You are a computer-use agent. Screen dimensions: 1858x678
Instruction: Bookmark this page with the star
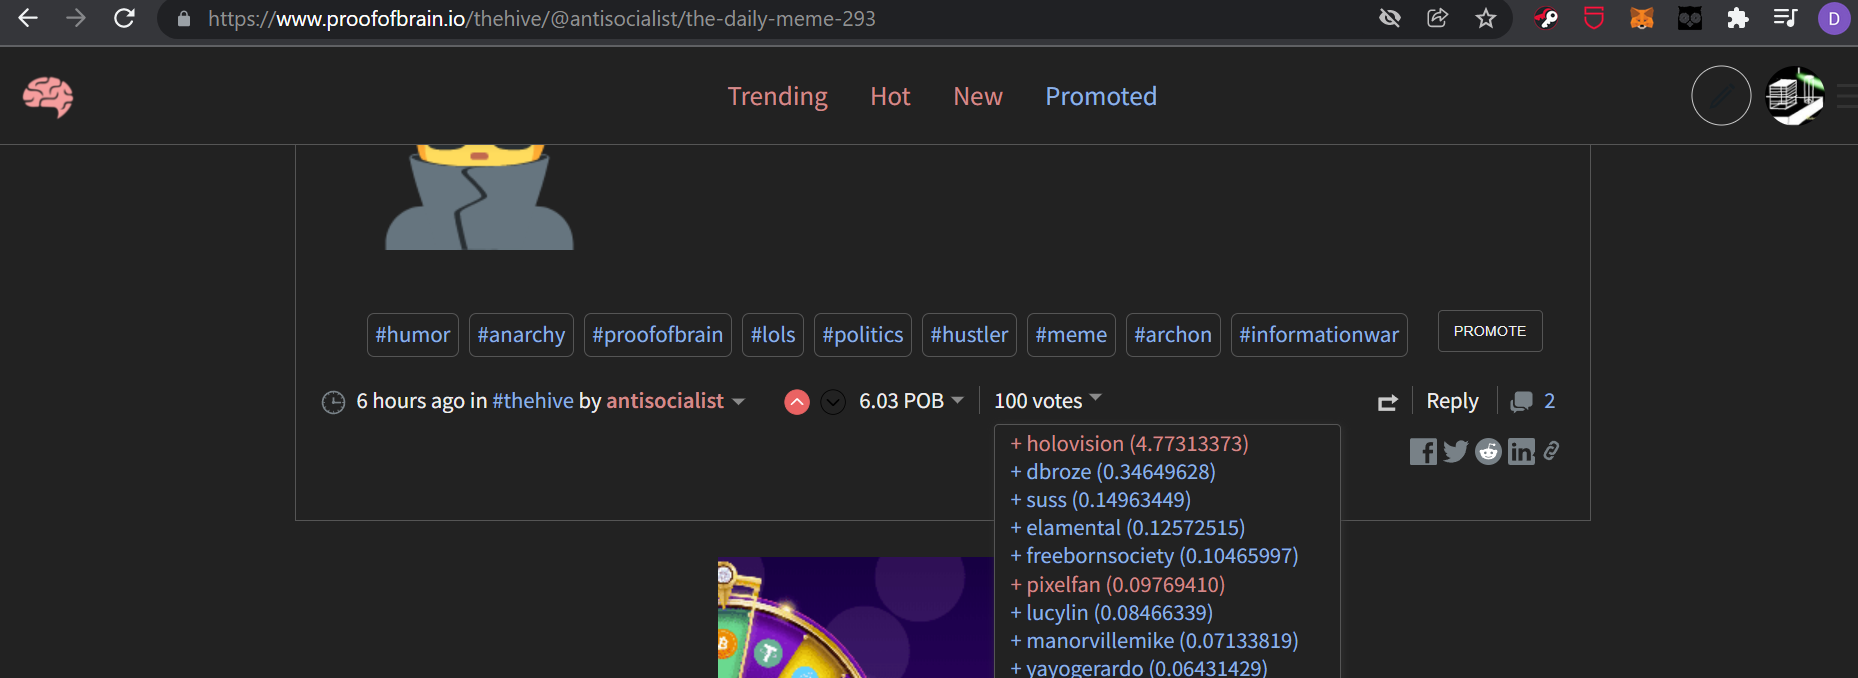(x=1486, y=18)
